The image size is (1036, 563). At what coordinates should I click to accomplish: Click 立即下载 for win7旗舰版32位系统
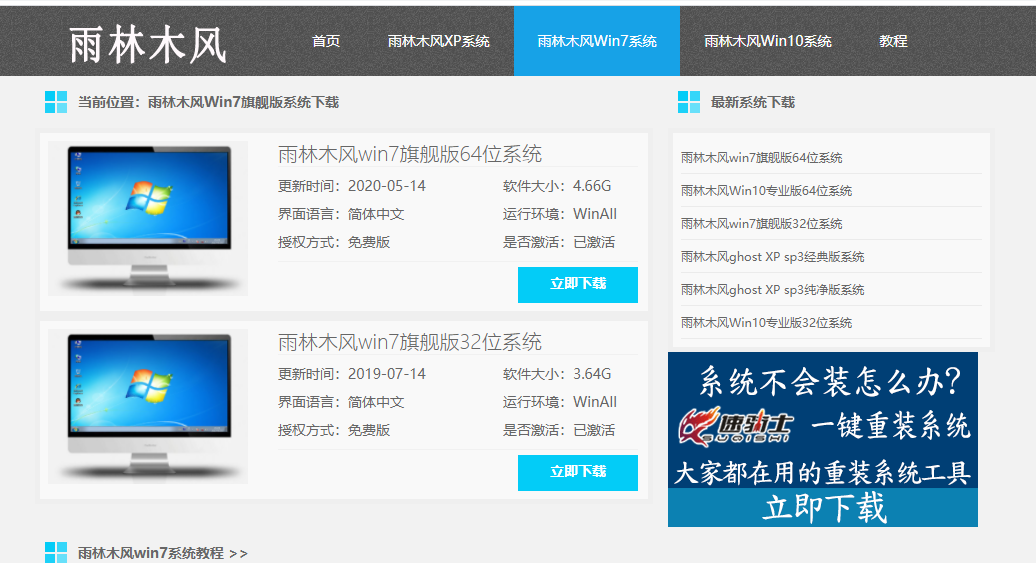click(x=577, y=472)
